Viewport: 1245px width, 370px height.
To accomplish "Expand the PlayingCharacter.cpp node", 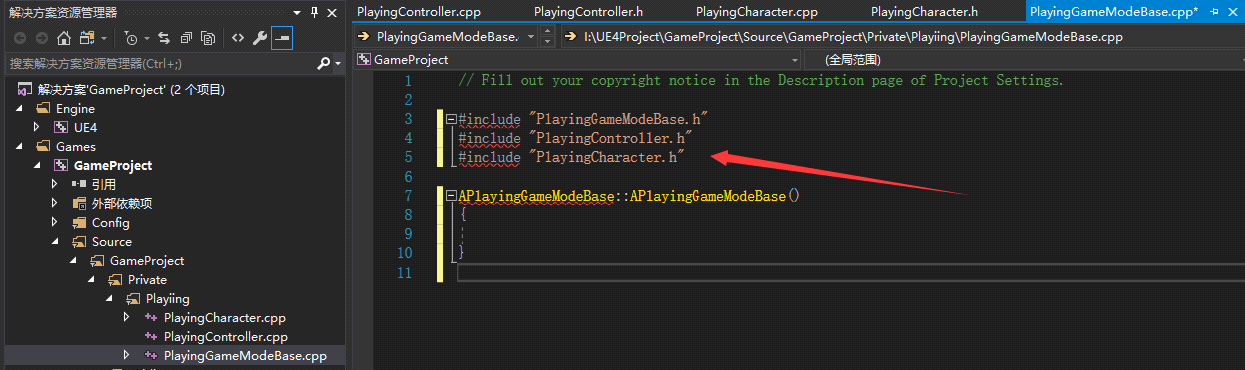I will pyautogui.click(x=127, y=318).
